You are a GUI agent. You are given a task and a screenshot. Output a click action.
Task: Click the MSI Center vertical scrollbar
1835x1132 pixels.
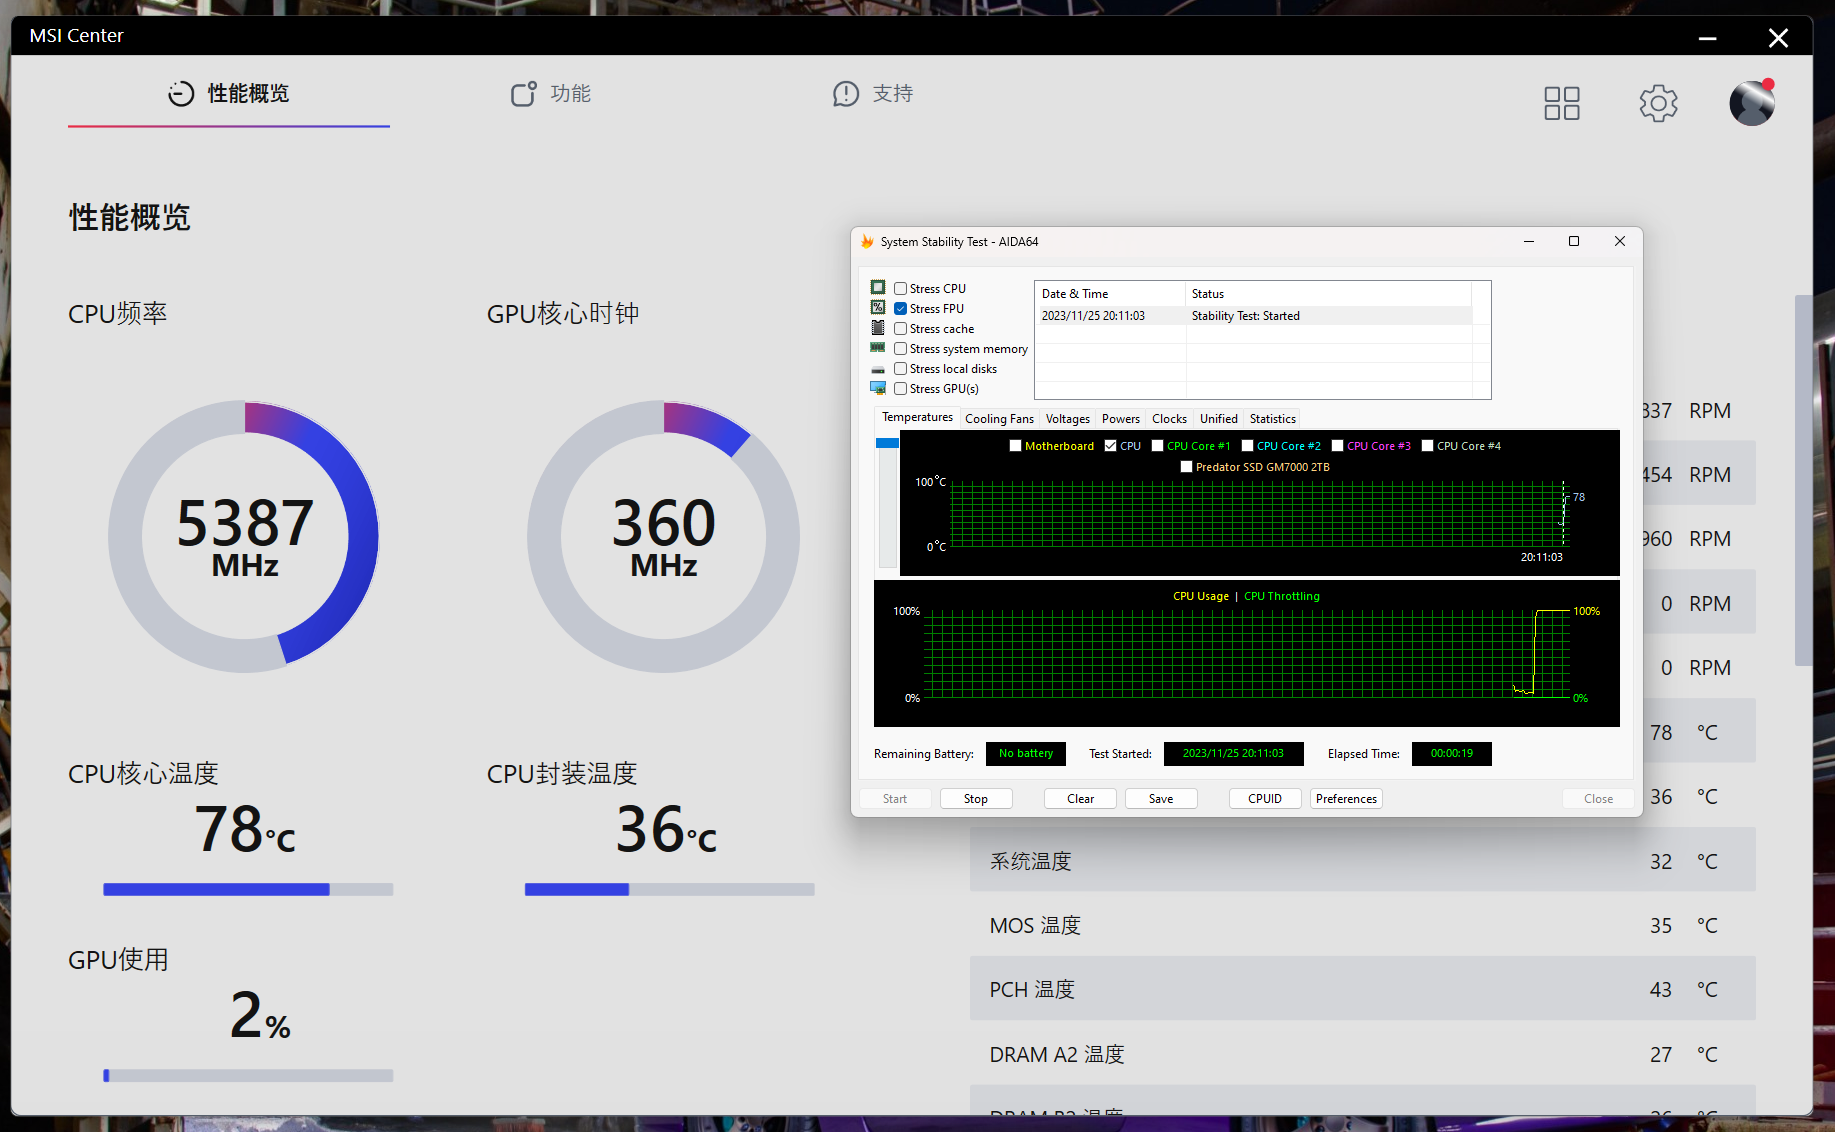1803,480
